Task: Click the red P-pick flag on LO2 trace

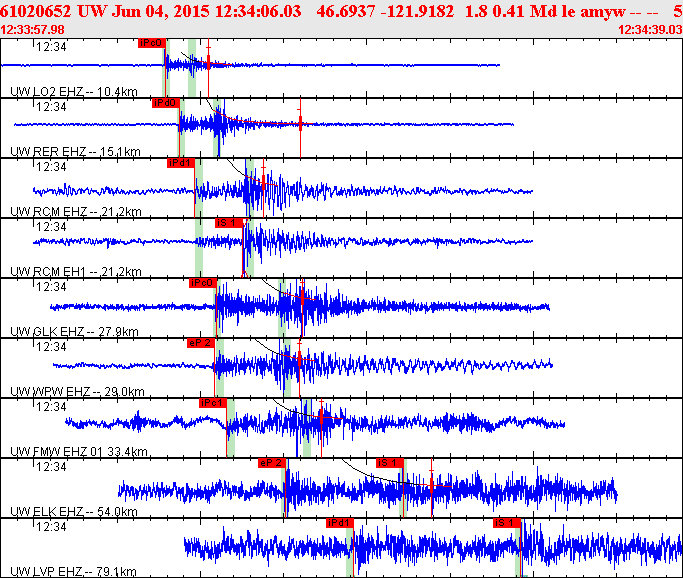Action: click(x=150, y=43)
